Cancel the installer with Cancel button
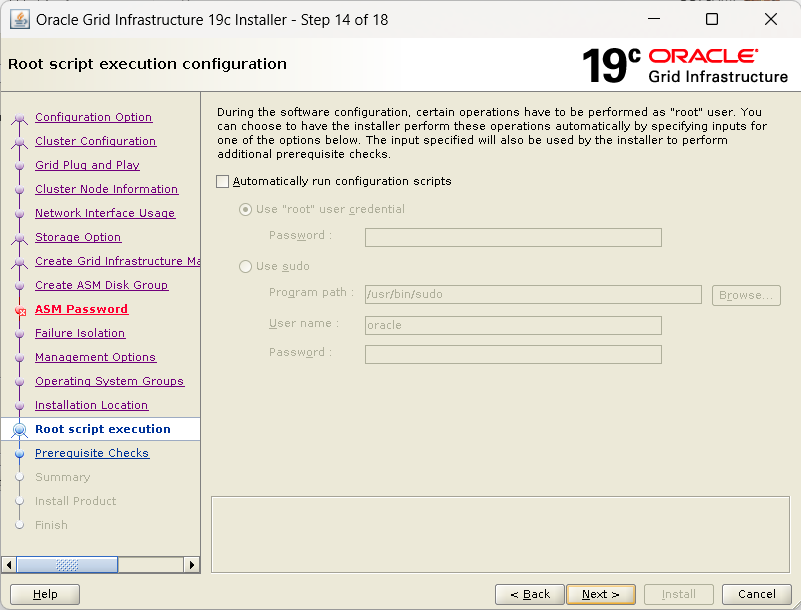The height and width of the screenshot is (610, 801). (757, 594)
